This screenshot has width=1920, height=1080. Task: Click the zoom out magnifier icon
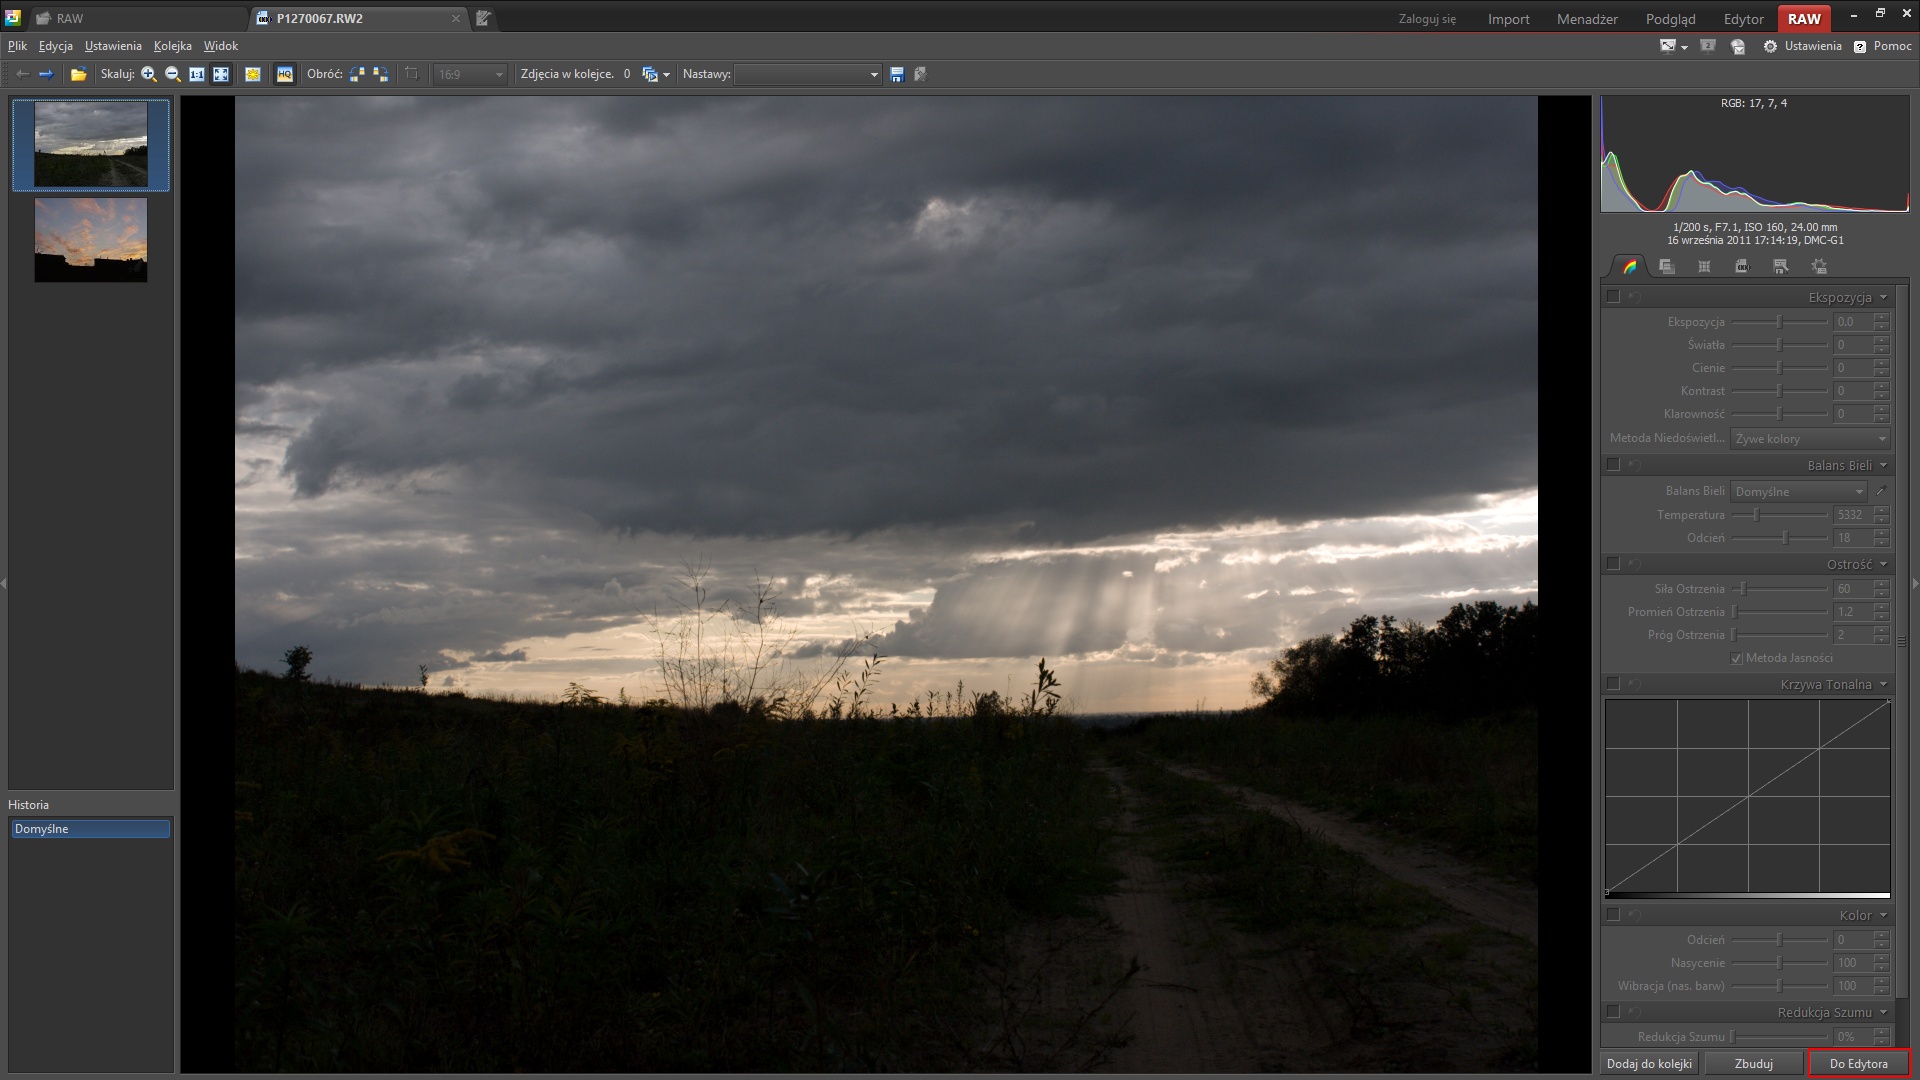click(x=172, y=74)
